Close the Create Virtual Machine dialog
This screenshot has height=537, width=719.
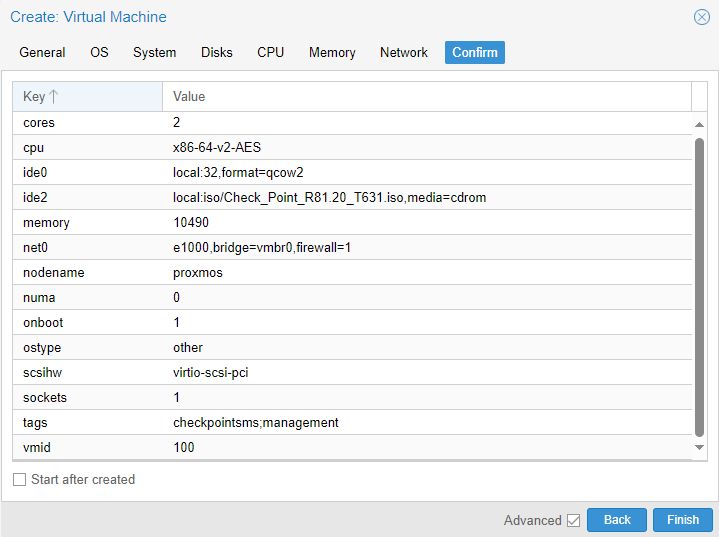[x=702, y=17]
